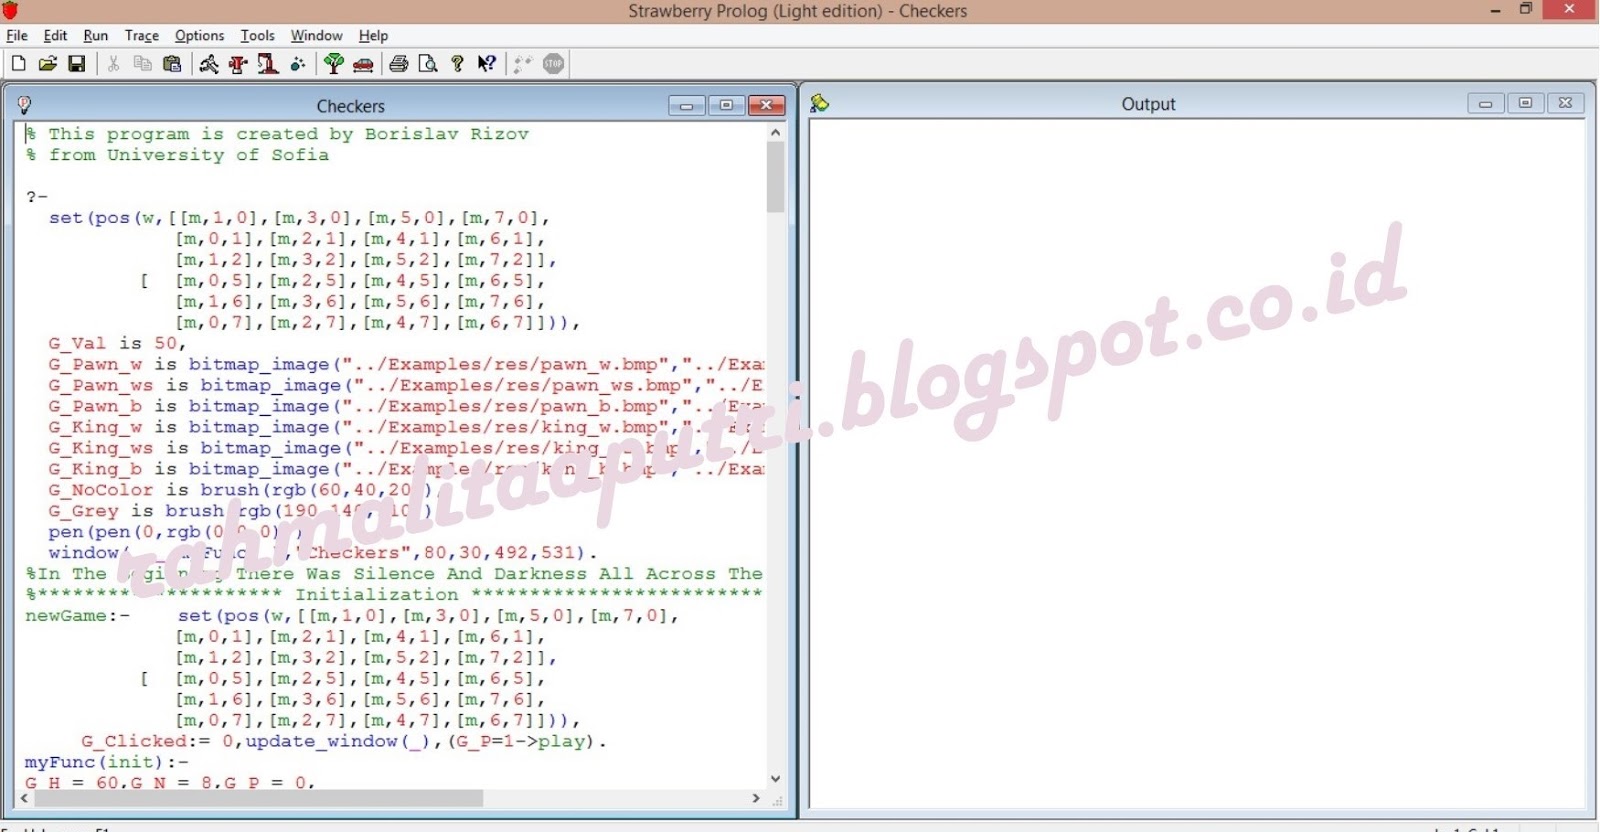Click the scroll left arrow in the Checkers editor
Image resolution: width=1600 pixels, height=832 pixels.
(24, 799)
